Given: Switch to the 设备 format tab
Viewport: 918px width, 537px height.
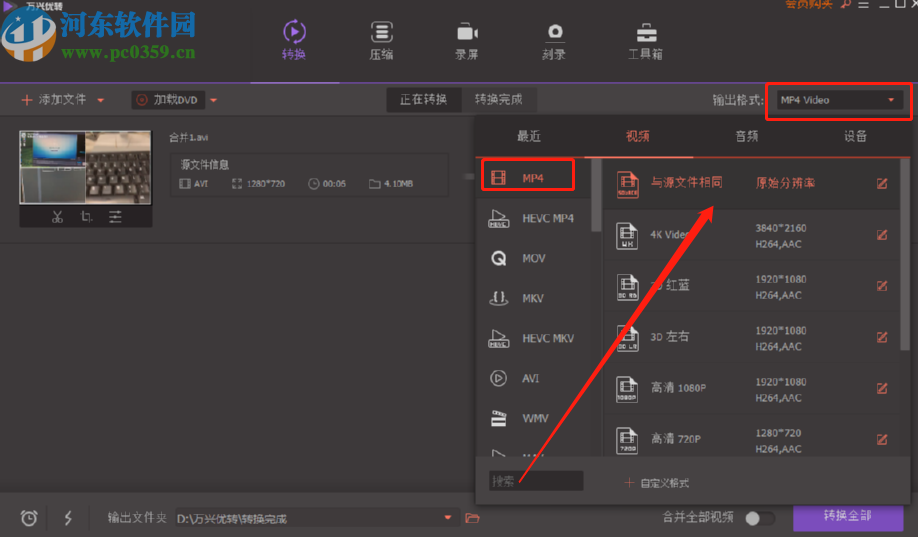Looking at the screenshot, I should click(x=855, y=136).
